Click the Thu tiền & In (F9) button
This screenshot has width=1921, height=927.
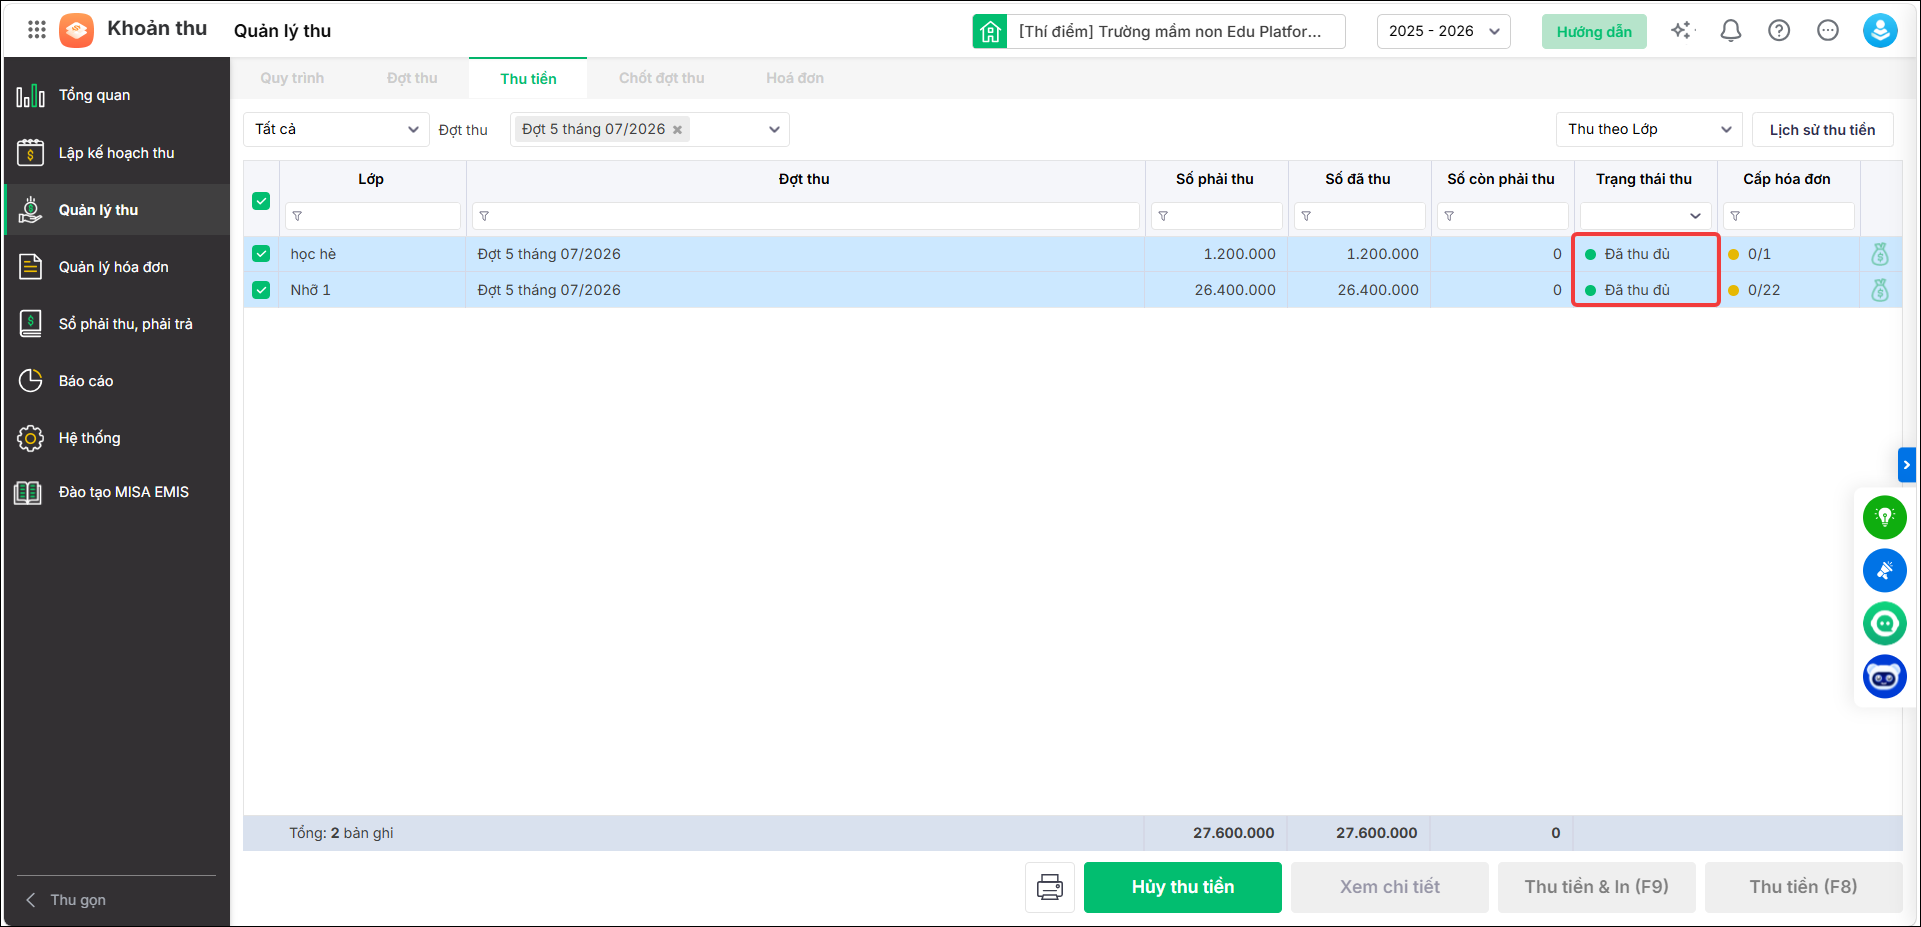click(x=1597, y=887)
